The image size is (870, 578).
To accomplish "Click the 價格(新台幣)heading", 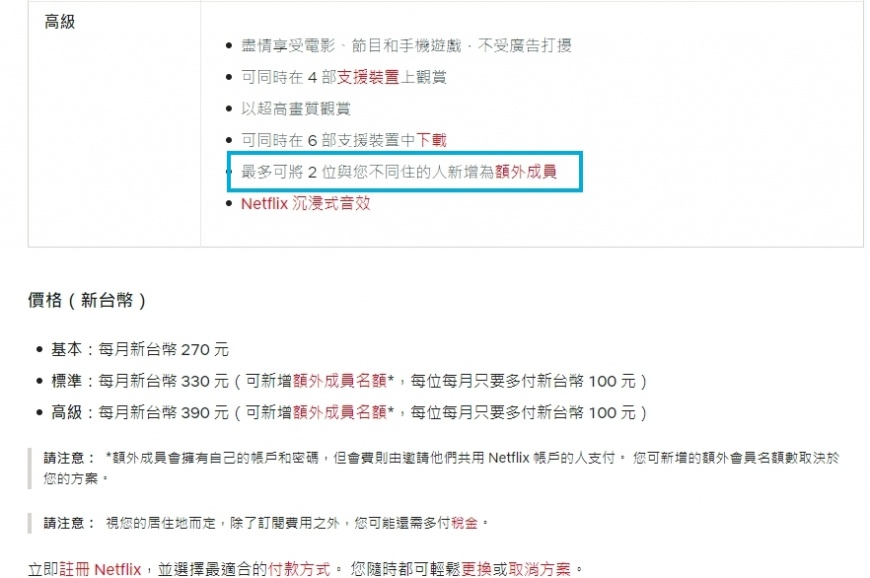I will point(87,301).
